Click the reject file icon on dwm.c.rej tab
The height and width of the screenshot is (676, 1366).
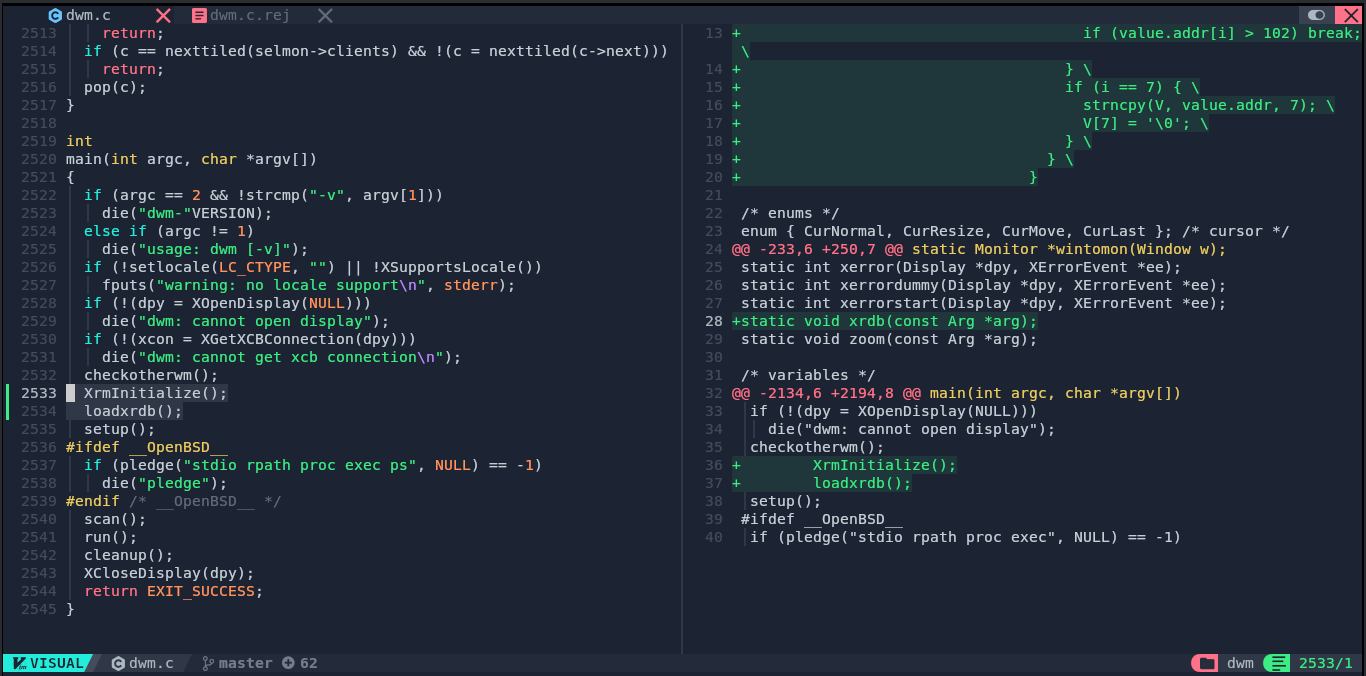(x=199, y=15)
